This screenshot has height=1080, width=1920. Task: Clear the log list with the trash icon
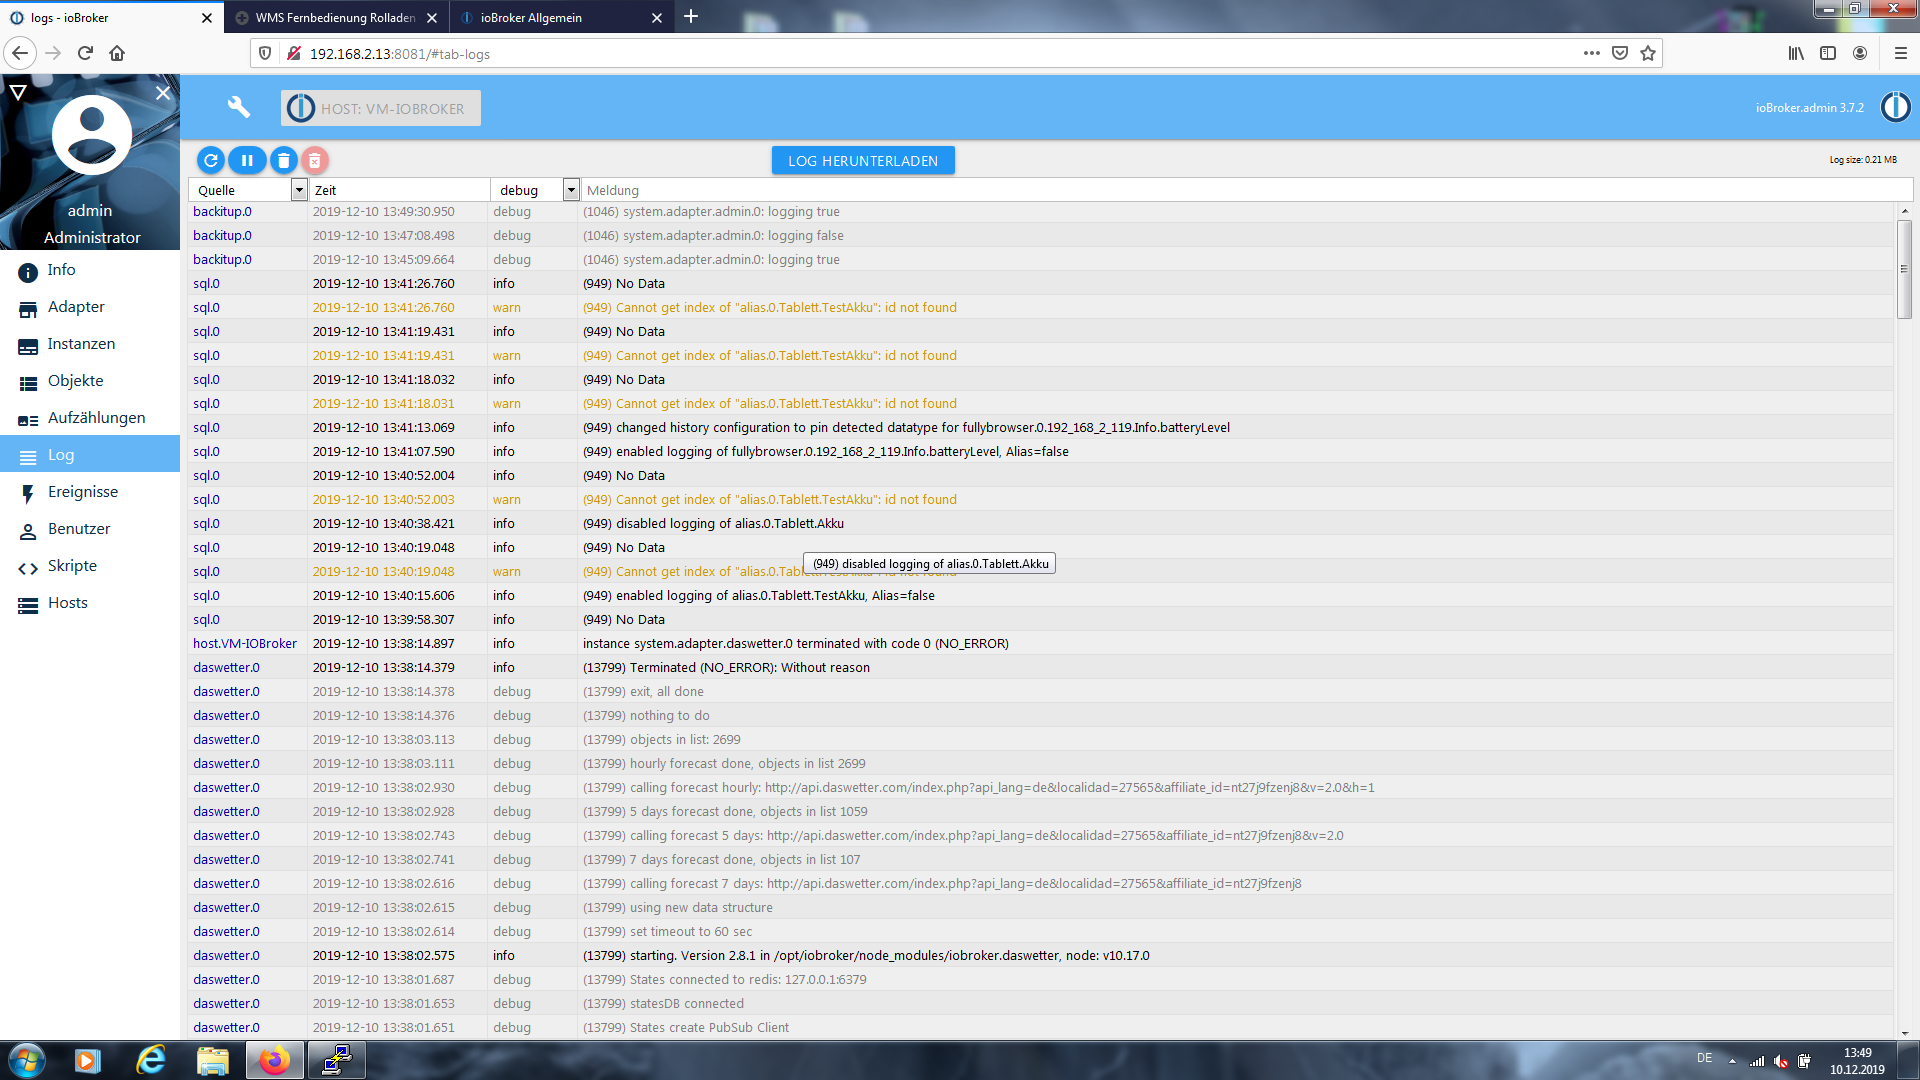pyautogui.click(x=284, y=160)
